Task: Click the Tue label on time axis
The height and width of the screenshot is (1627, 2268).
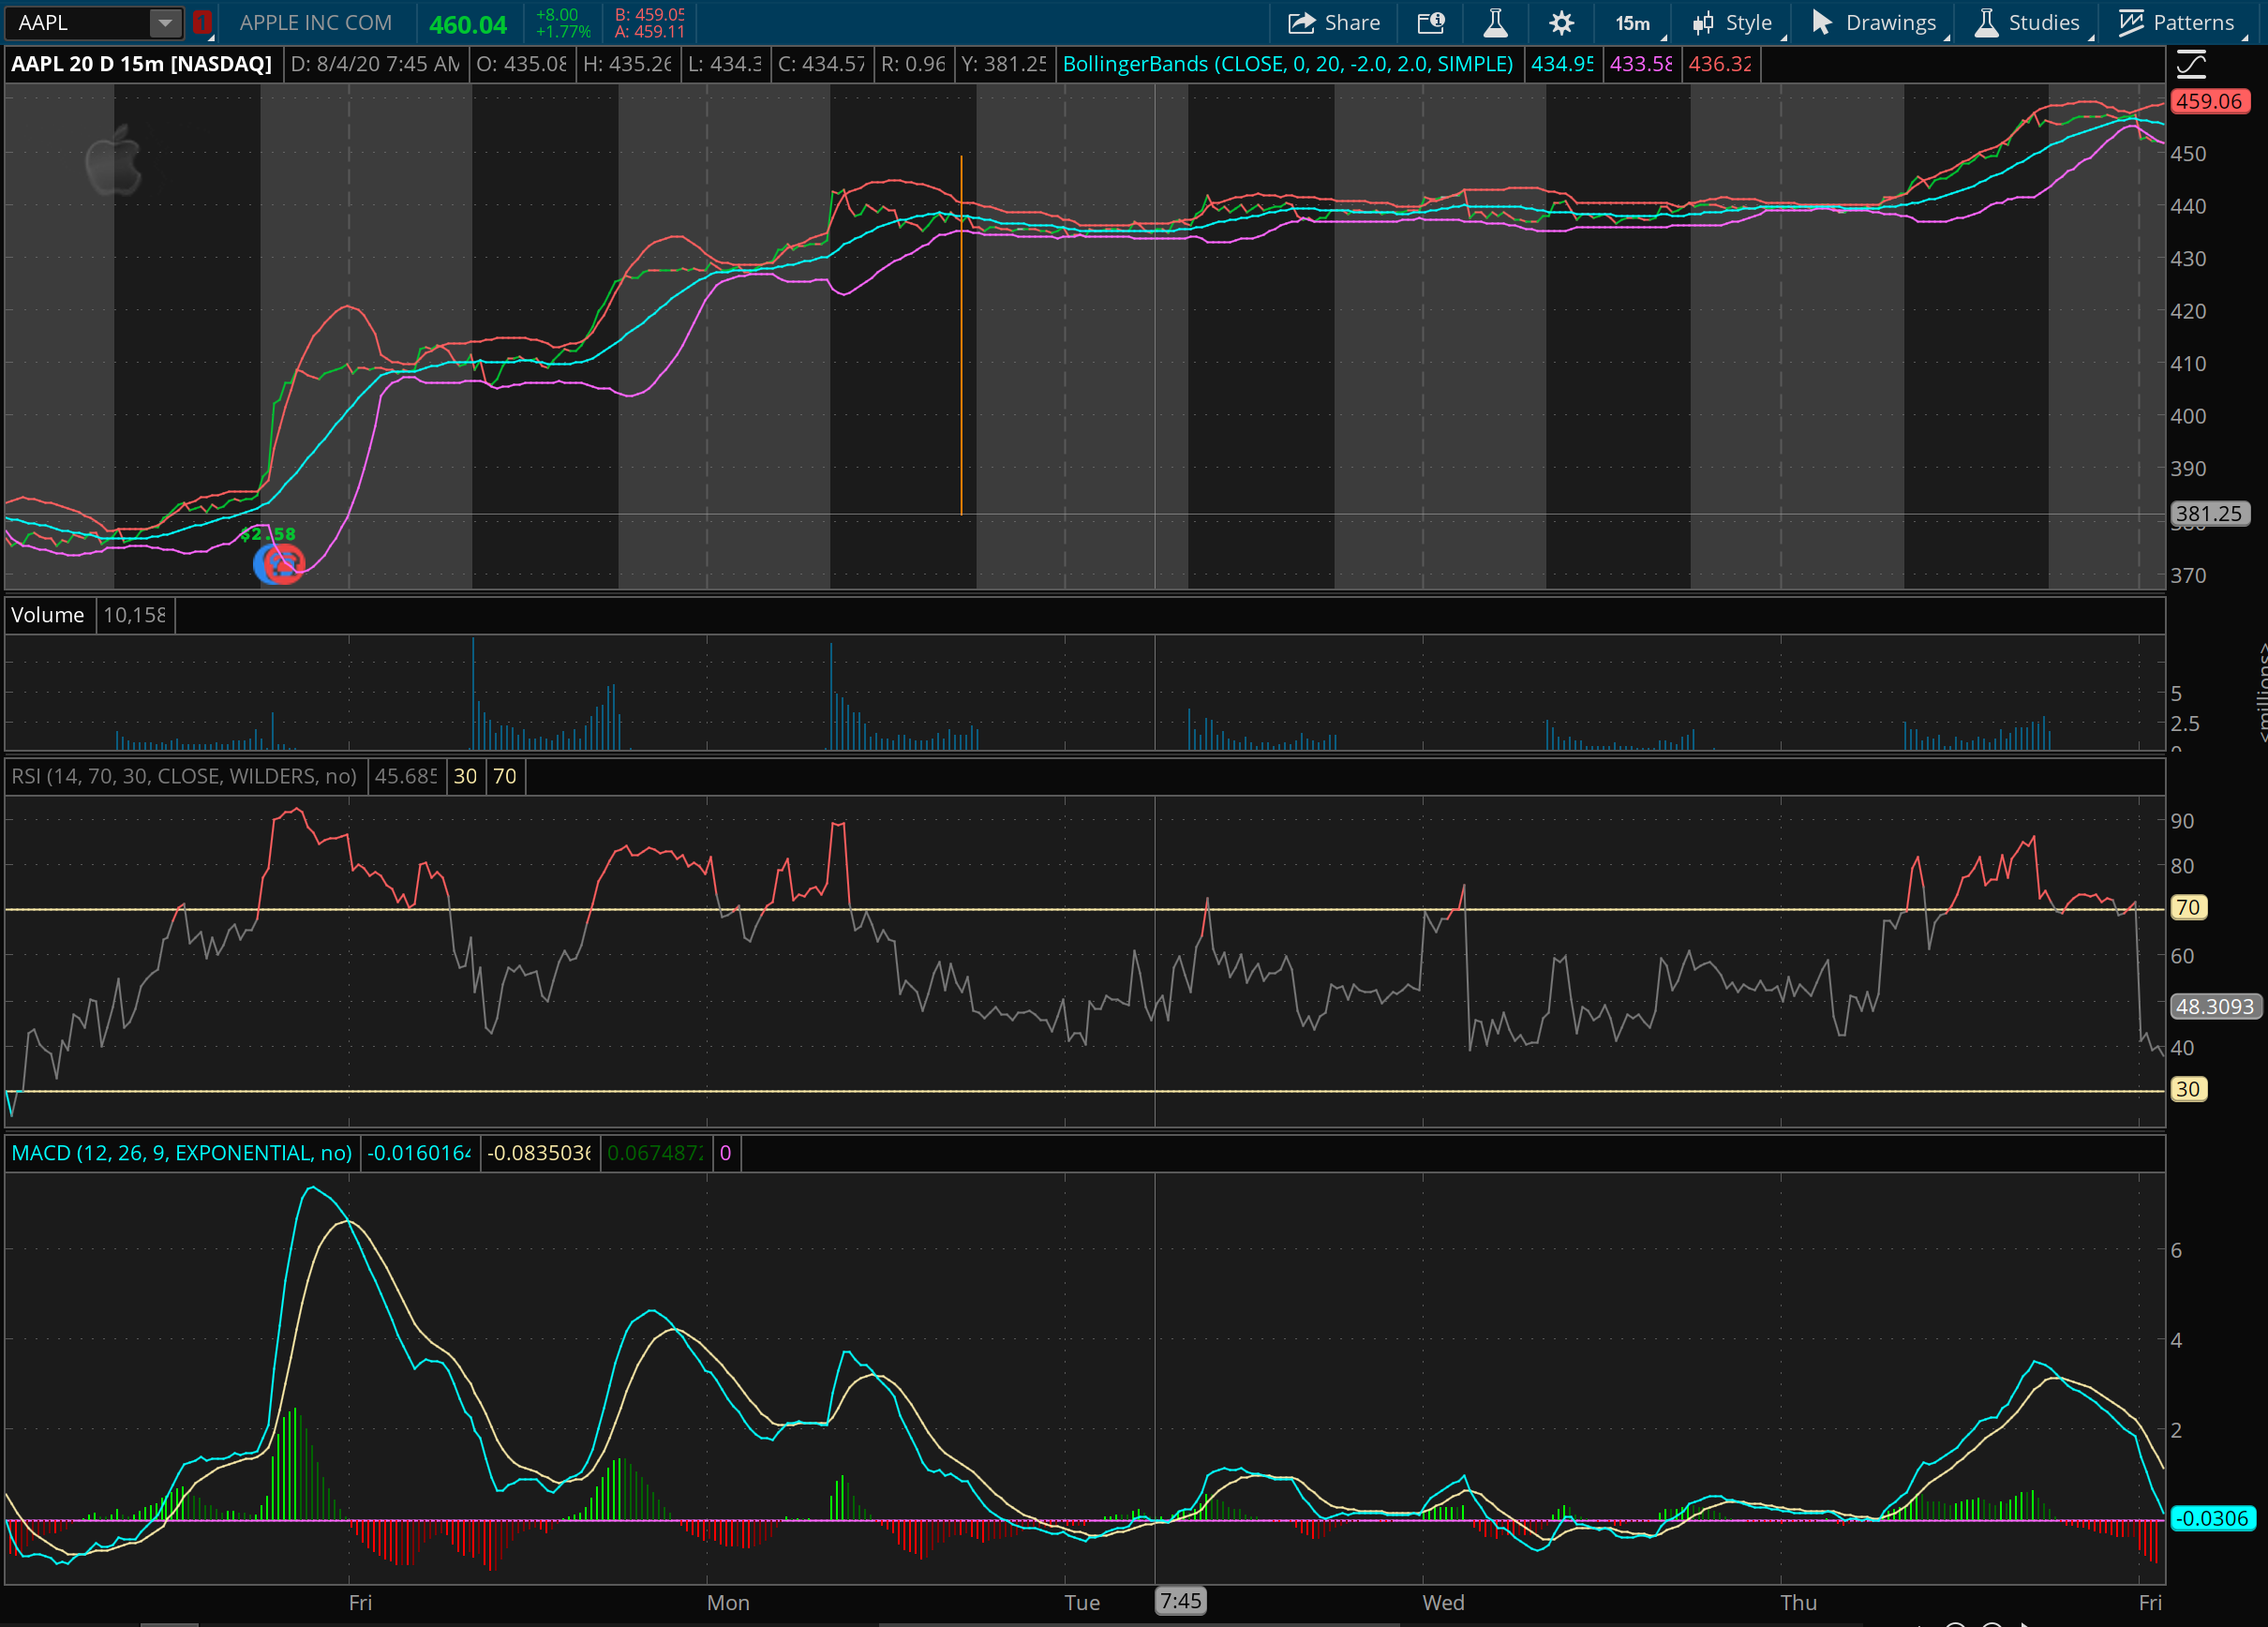Action: point(1082,1602)
